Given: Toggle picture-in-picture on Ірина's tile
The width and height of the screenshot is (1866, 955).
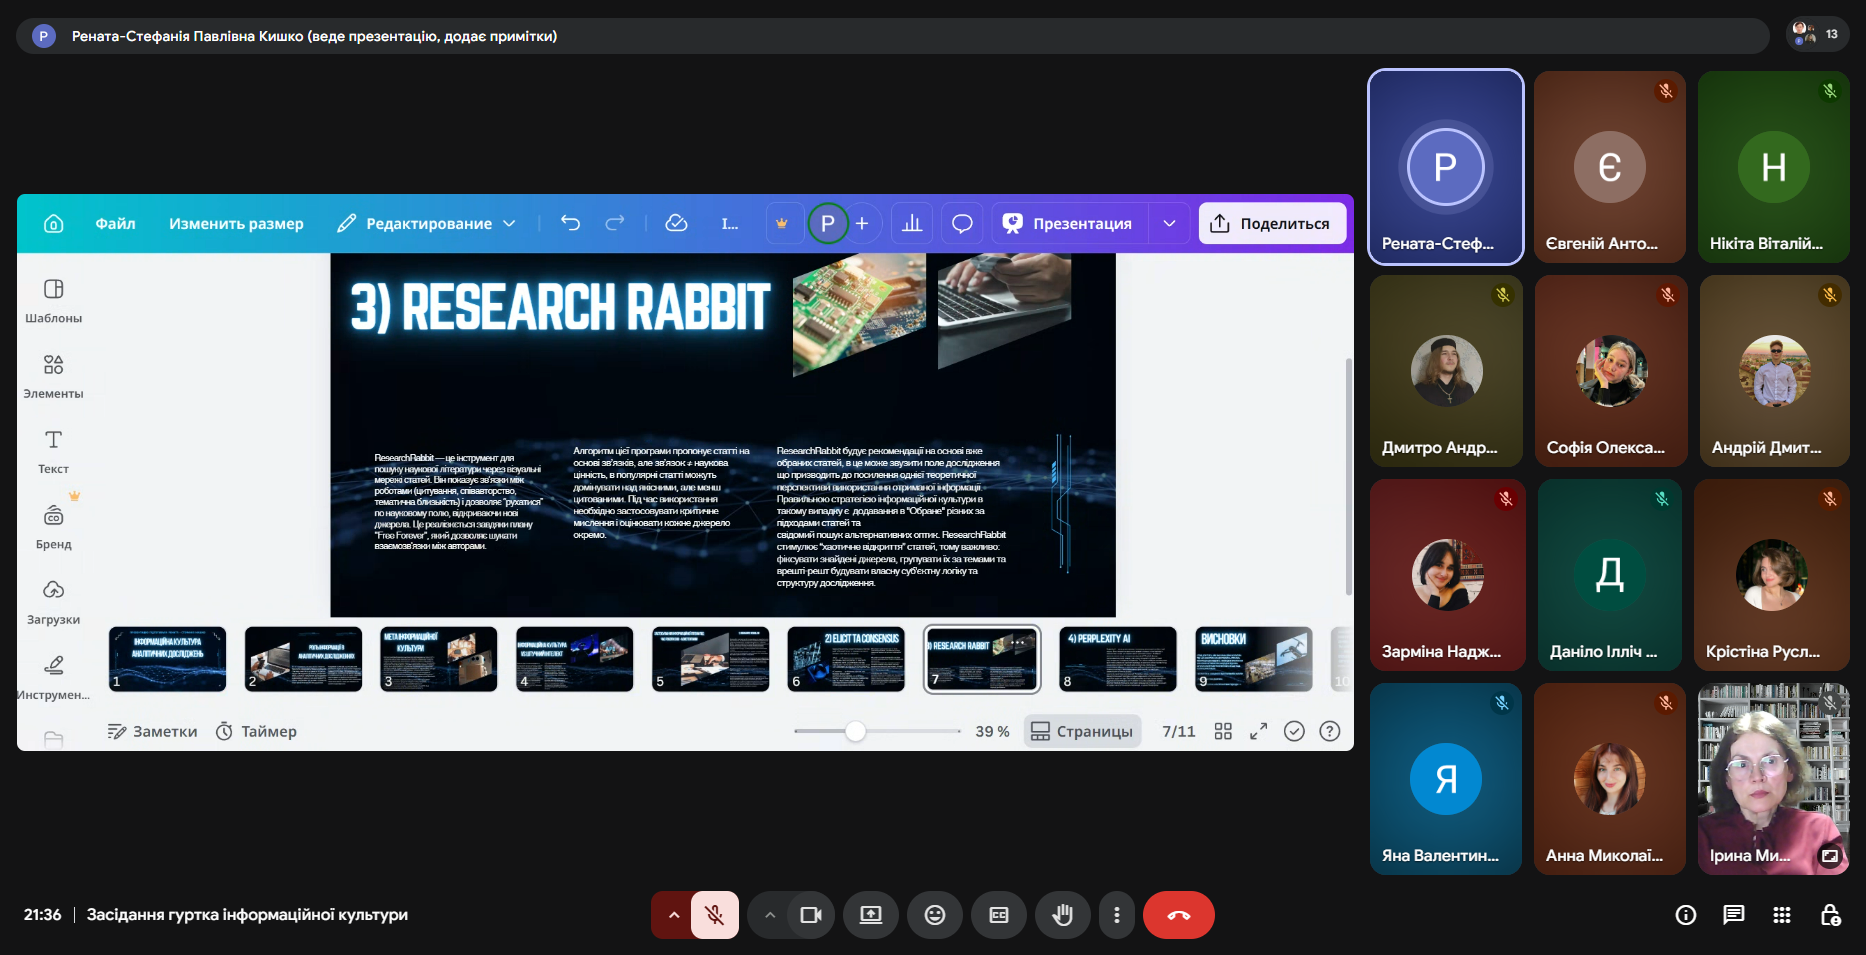Looking at the screenshot, I should 1830,856.
